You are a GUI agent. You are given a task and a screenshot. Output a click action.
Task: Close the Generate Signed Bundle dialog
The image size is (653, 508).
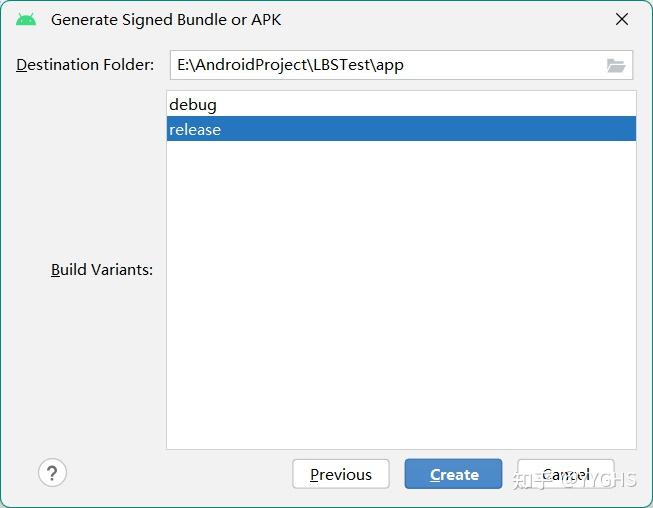pyautogui.click(x=622, y=20)
